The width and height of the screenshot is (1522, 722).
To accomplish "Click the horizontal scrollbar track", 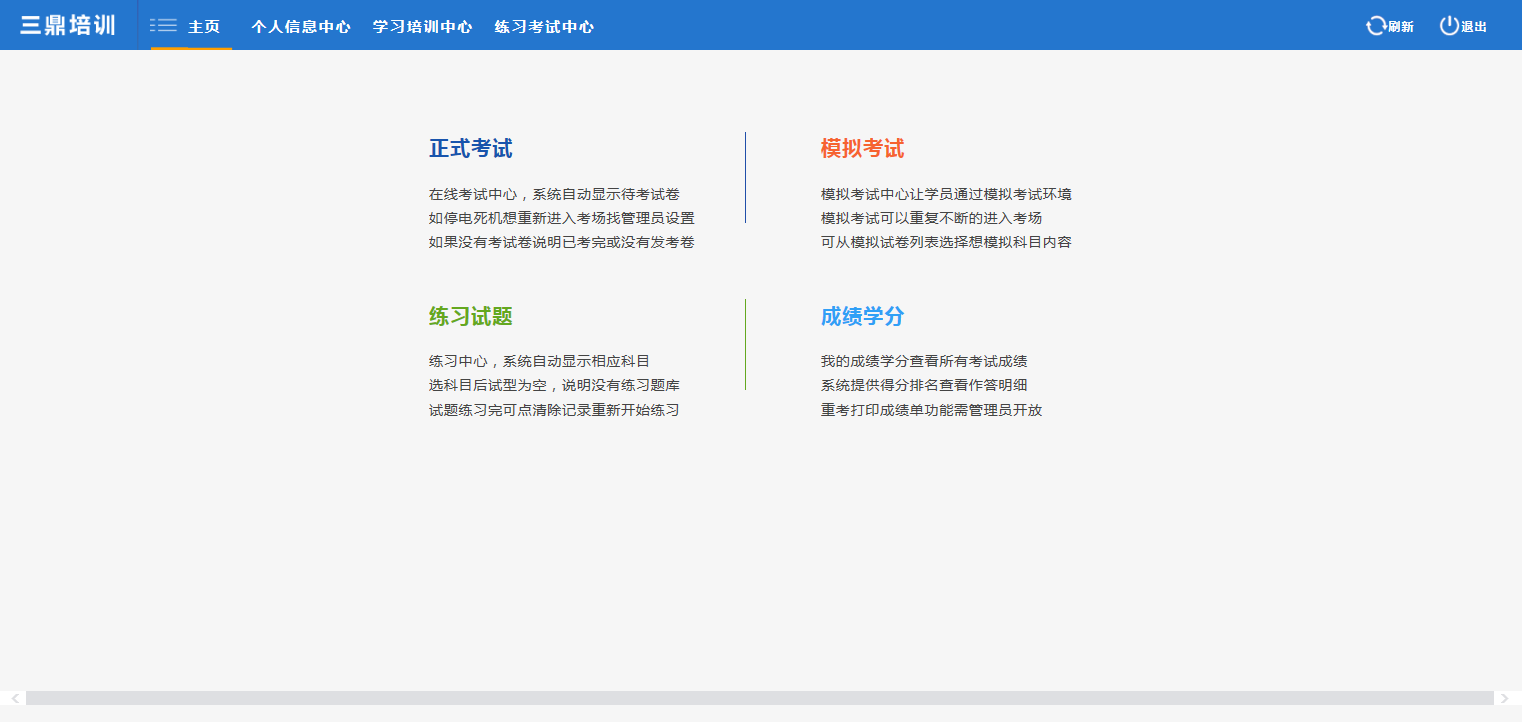I will click(760, 698).
